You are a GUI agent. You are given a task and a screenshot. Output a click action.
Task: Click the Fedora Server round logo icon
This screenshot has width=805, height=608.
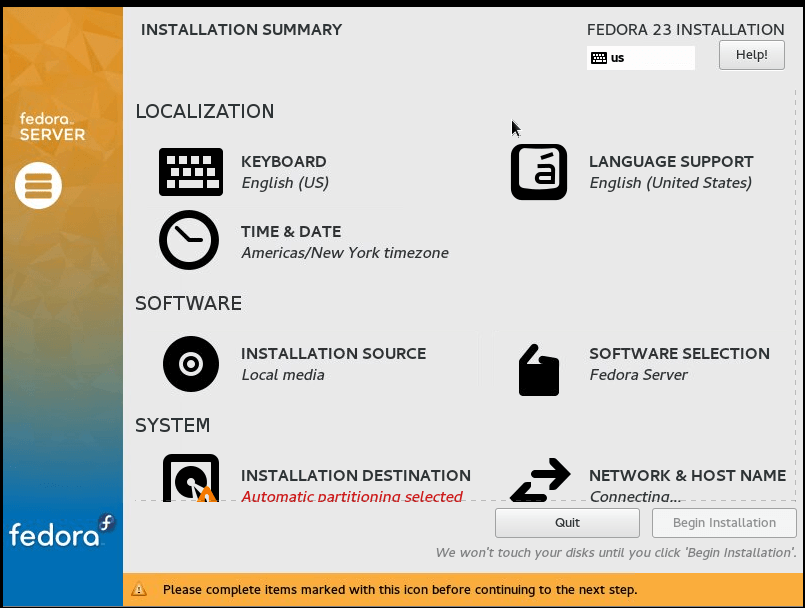pos(39,185)
